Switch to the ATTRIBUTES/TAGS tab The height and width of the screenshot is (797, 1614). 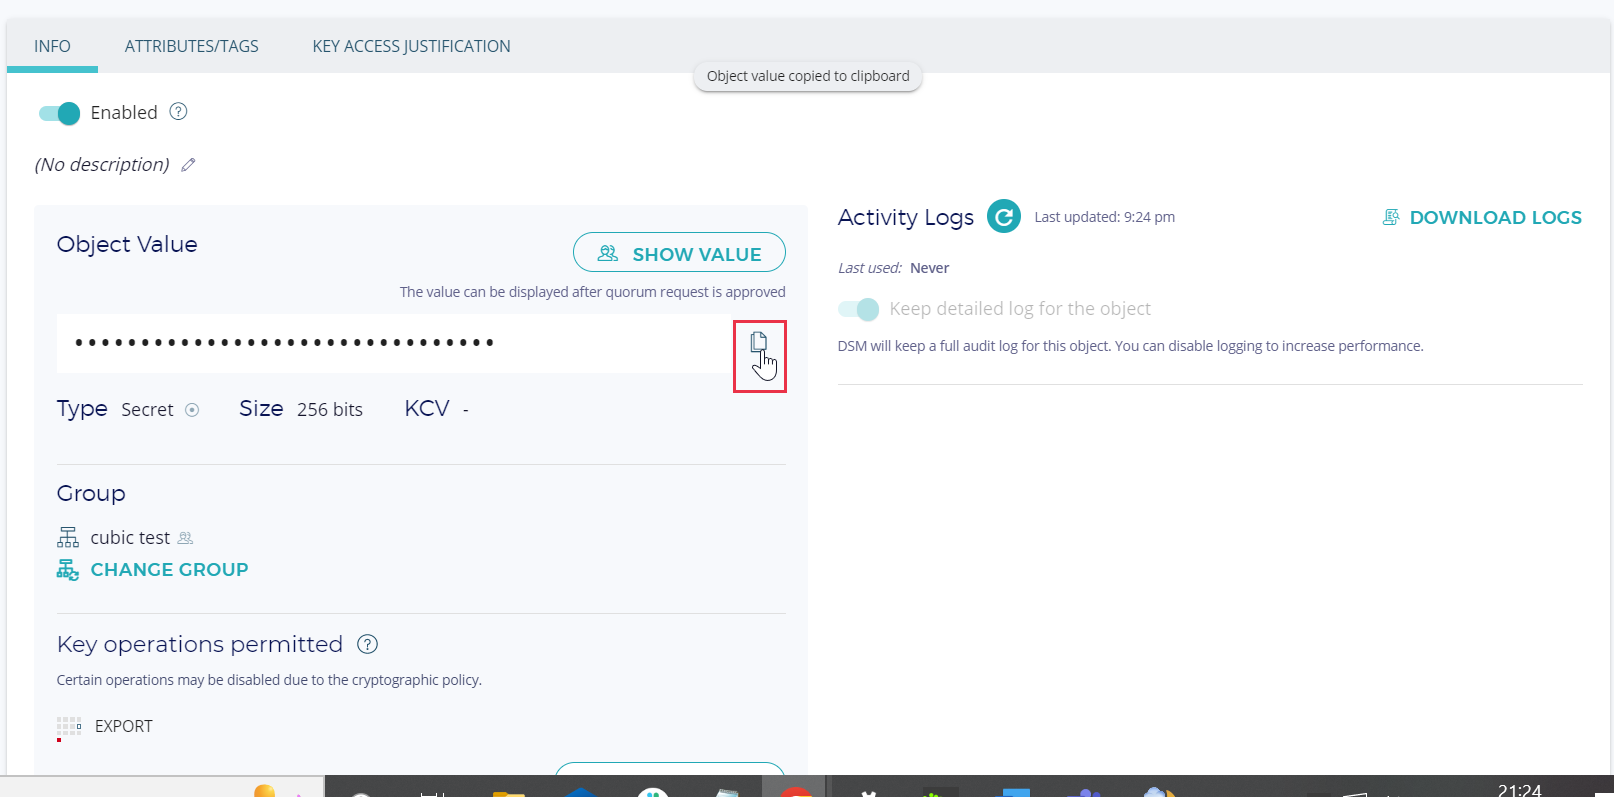(x=191, y=46)
